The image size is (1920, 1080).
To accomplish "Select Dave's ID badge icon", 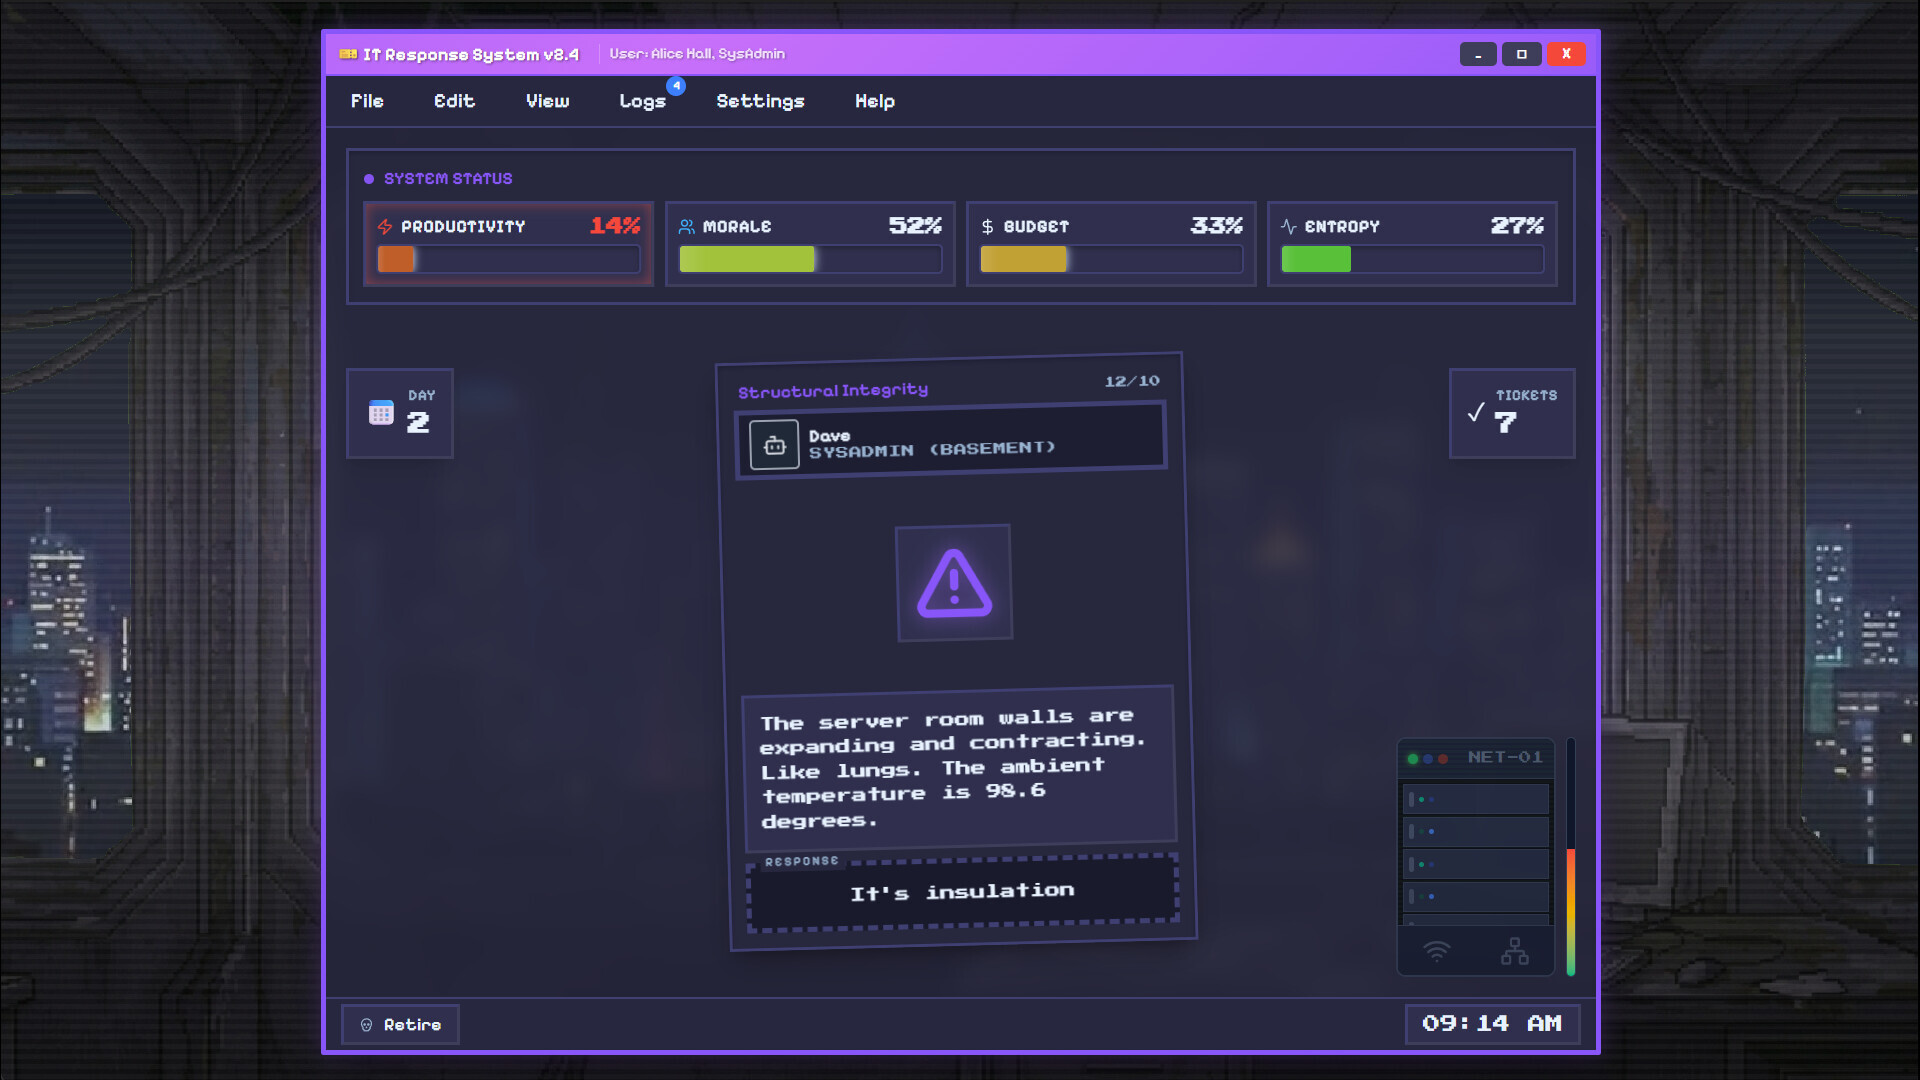I will 776,444.
